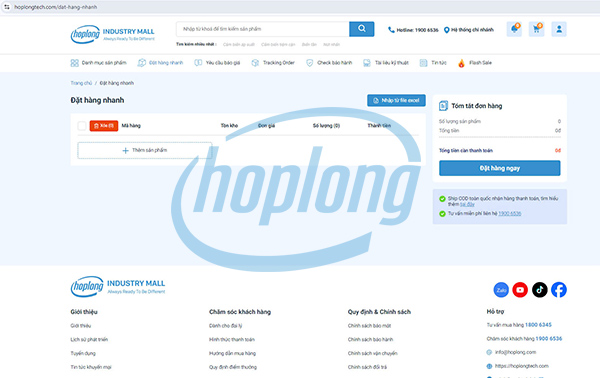Click the product search input field

point(263,29)
